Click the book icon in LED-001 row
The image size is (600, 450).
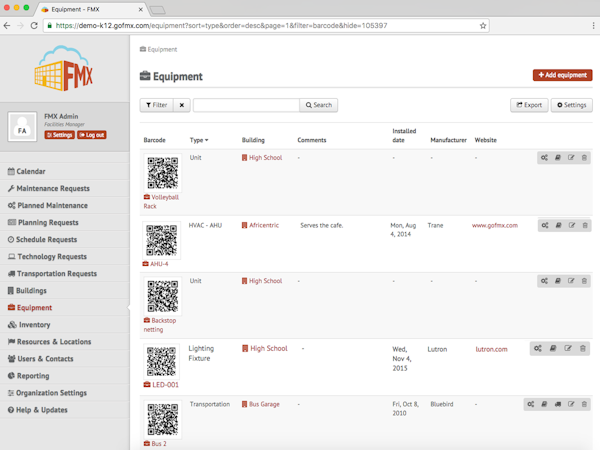pos(553,348)
